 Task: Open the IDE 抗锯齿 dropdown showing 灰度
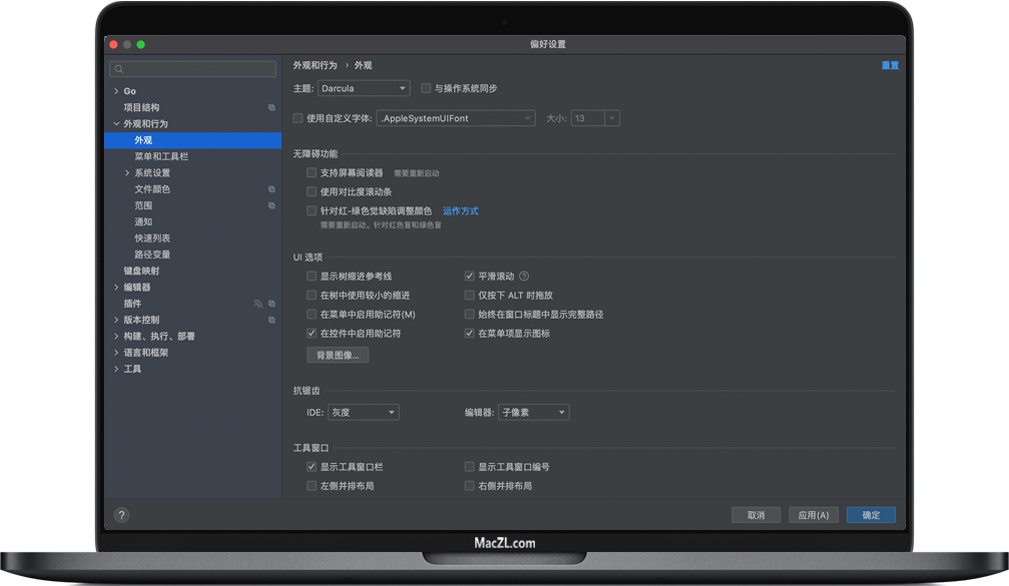[363, 412]
